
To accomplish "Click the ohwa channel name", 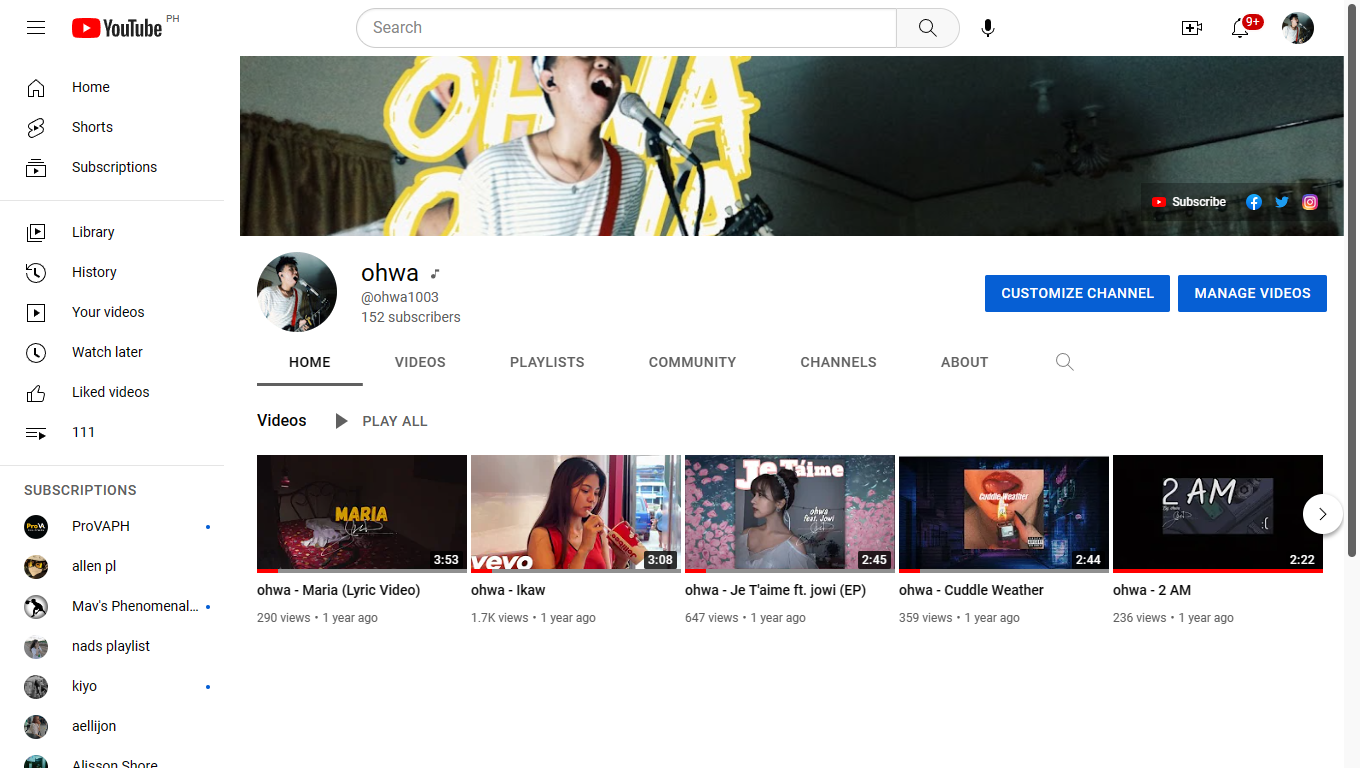I will 390,272.
